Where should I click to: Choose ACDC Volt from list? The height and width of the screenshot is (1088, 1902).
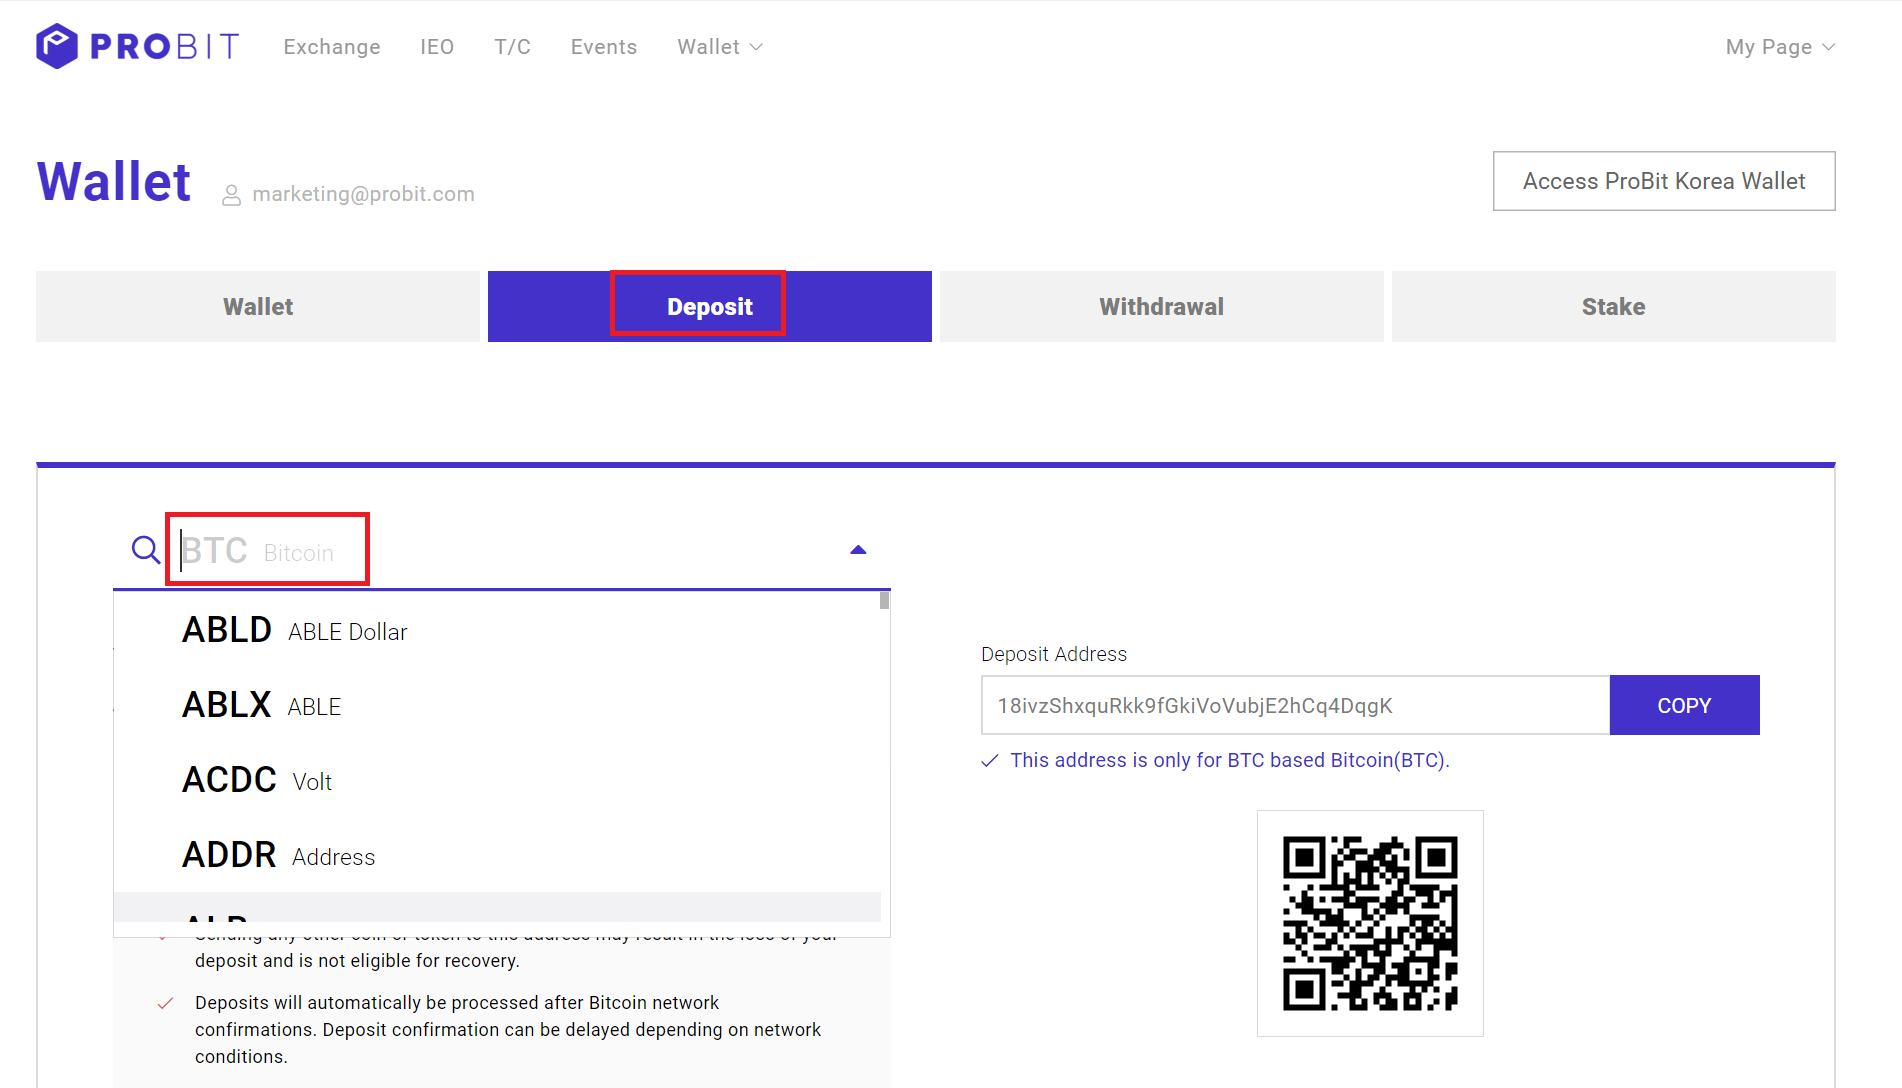point(497,780)
